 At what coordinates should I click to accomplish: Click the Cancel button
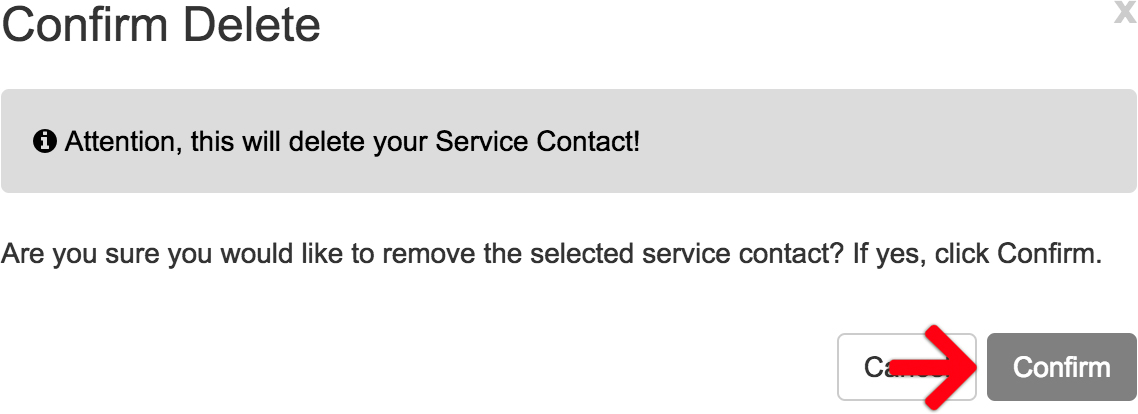point(906,367)
